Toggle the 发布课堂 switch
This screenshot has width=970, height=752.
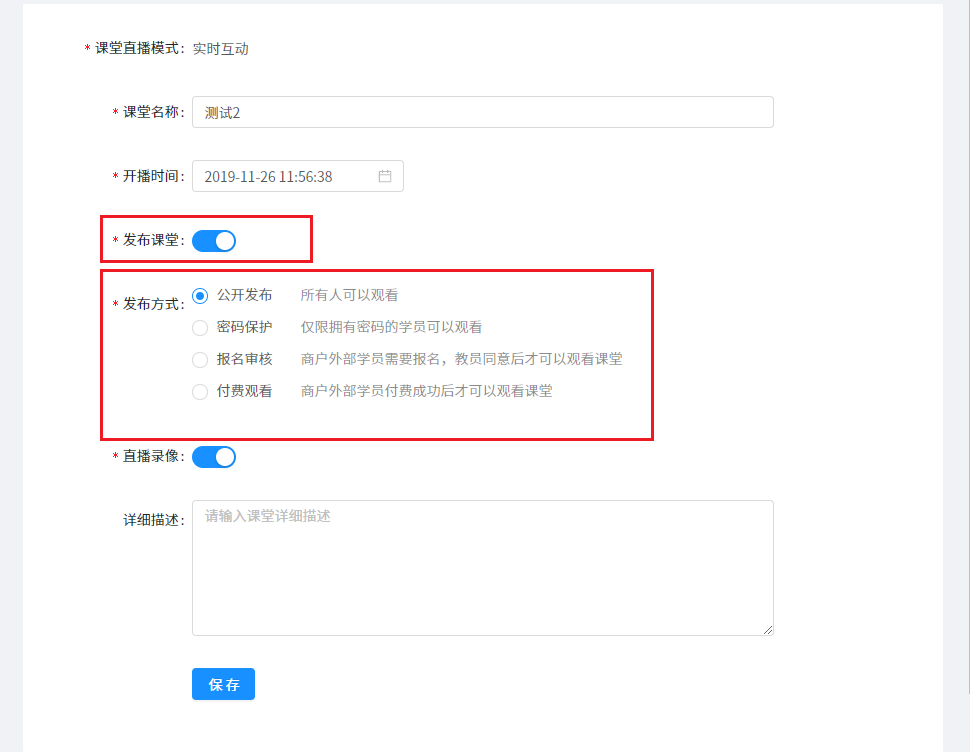point(214,241)
